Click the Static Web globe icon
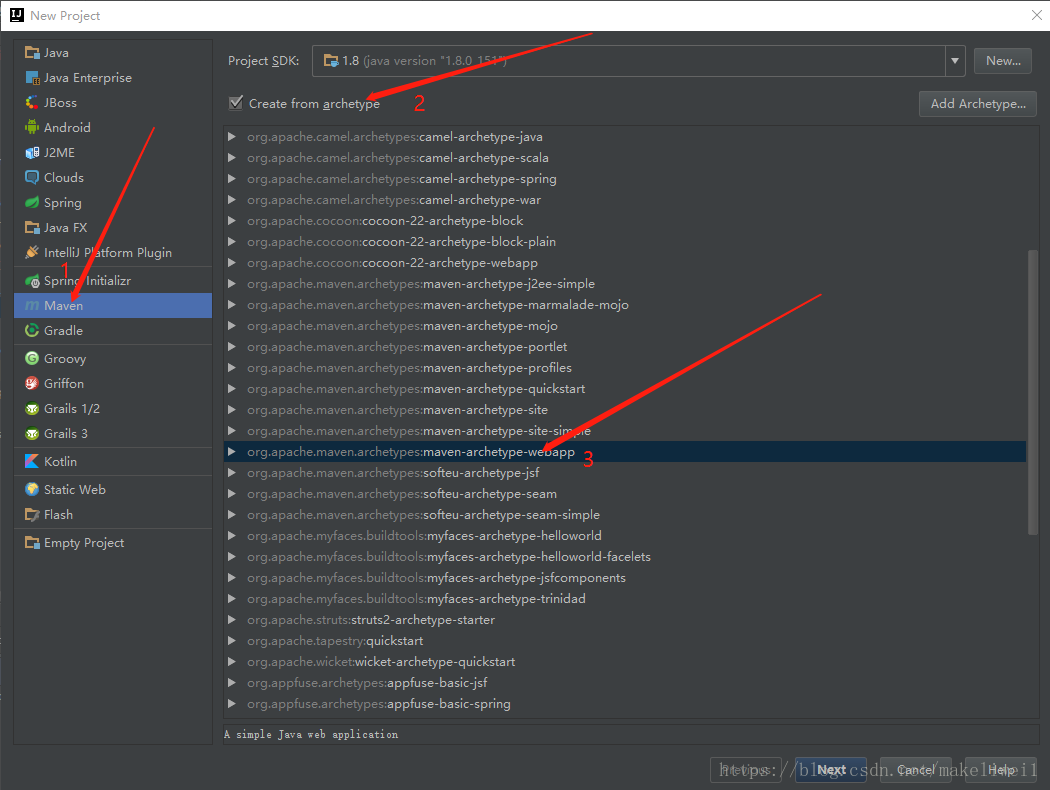The height and width of the screenshot is (790, 1050). [x=31, y=489]
